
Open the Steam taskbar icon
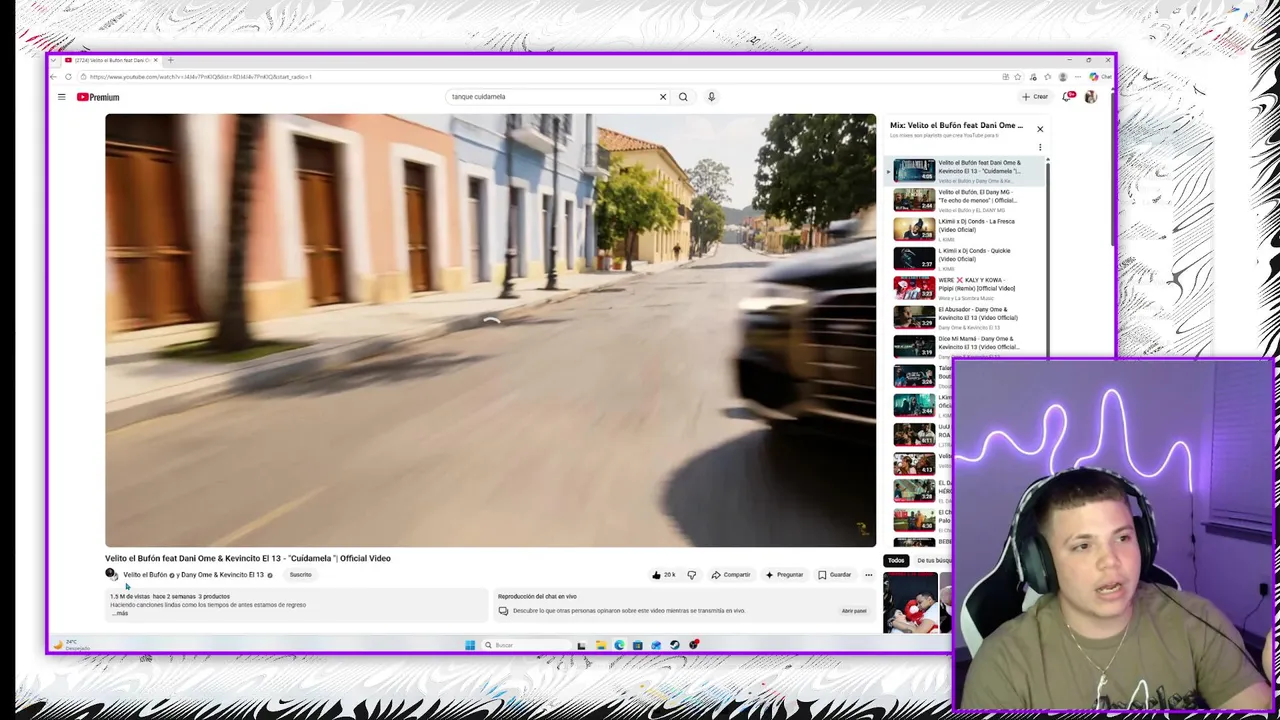(x=675, y=645)
